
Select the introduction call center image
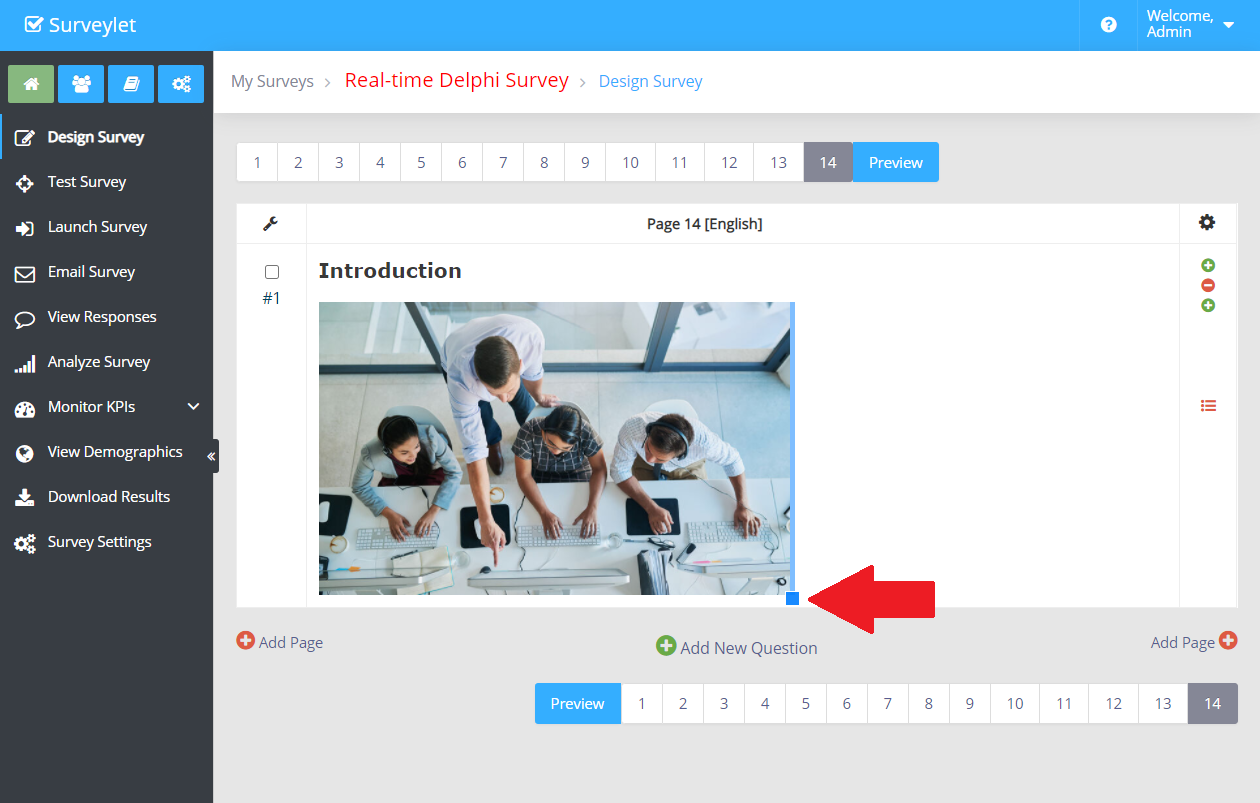pos(555,448)
